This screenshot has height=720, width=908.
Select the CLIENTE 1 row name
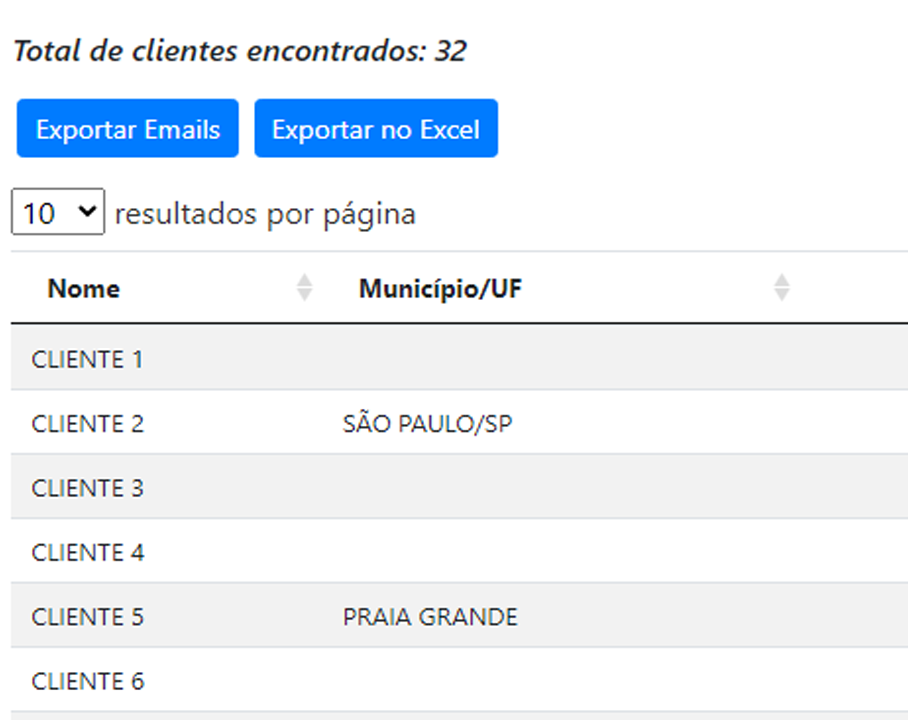(x=88, y=359)
